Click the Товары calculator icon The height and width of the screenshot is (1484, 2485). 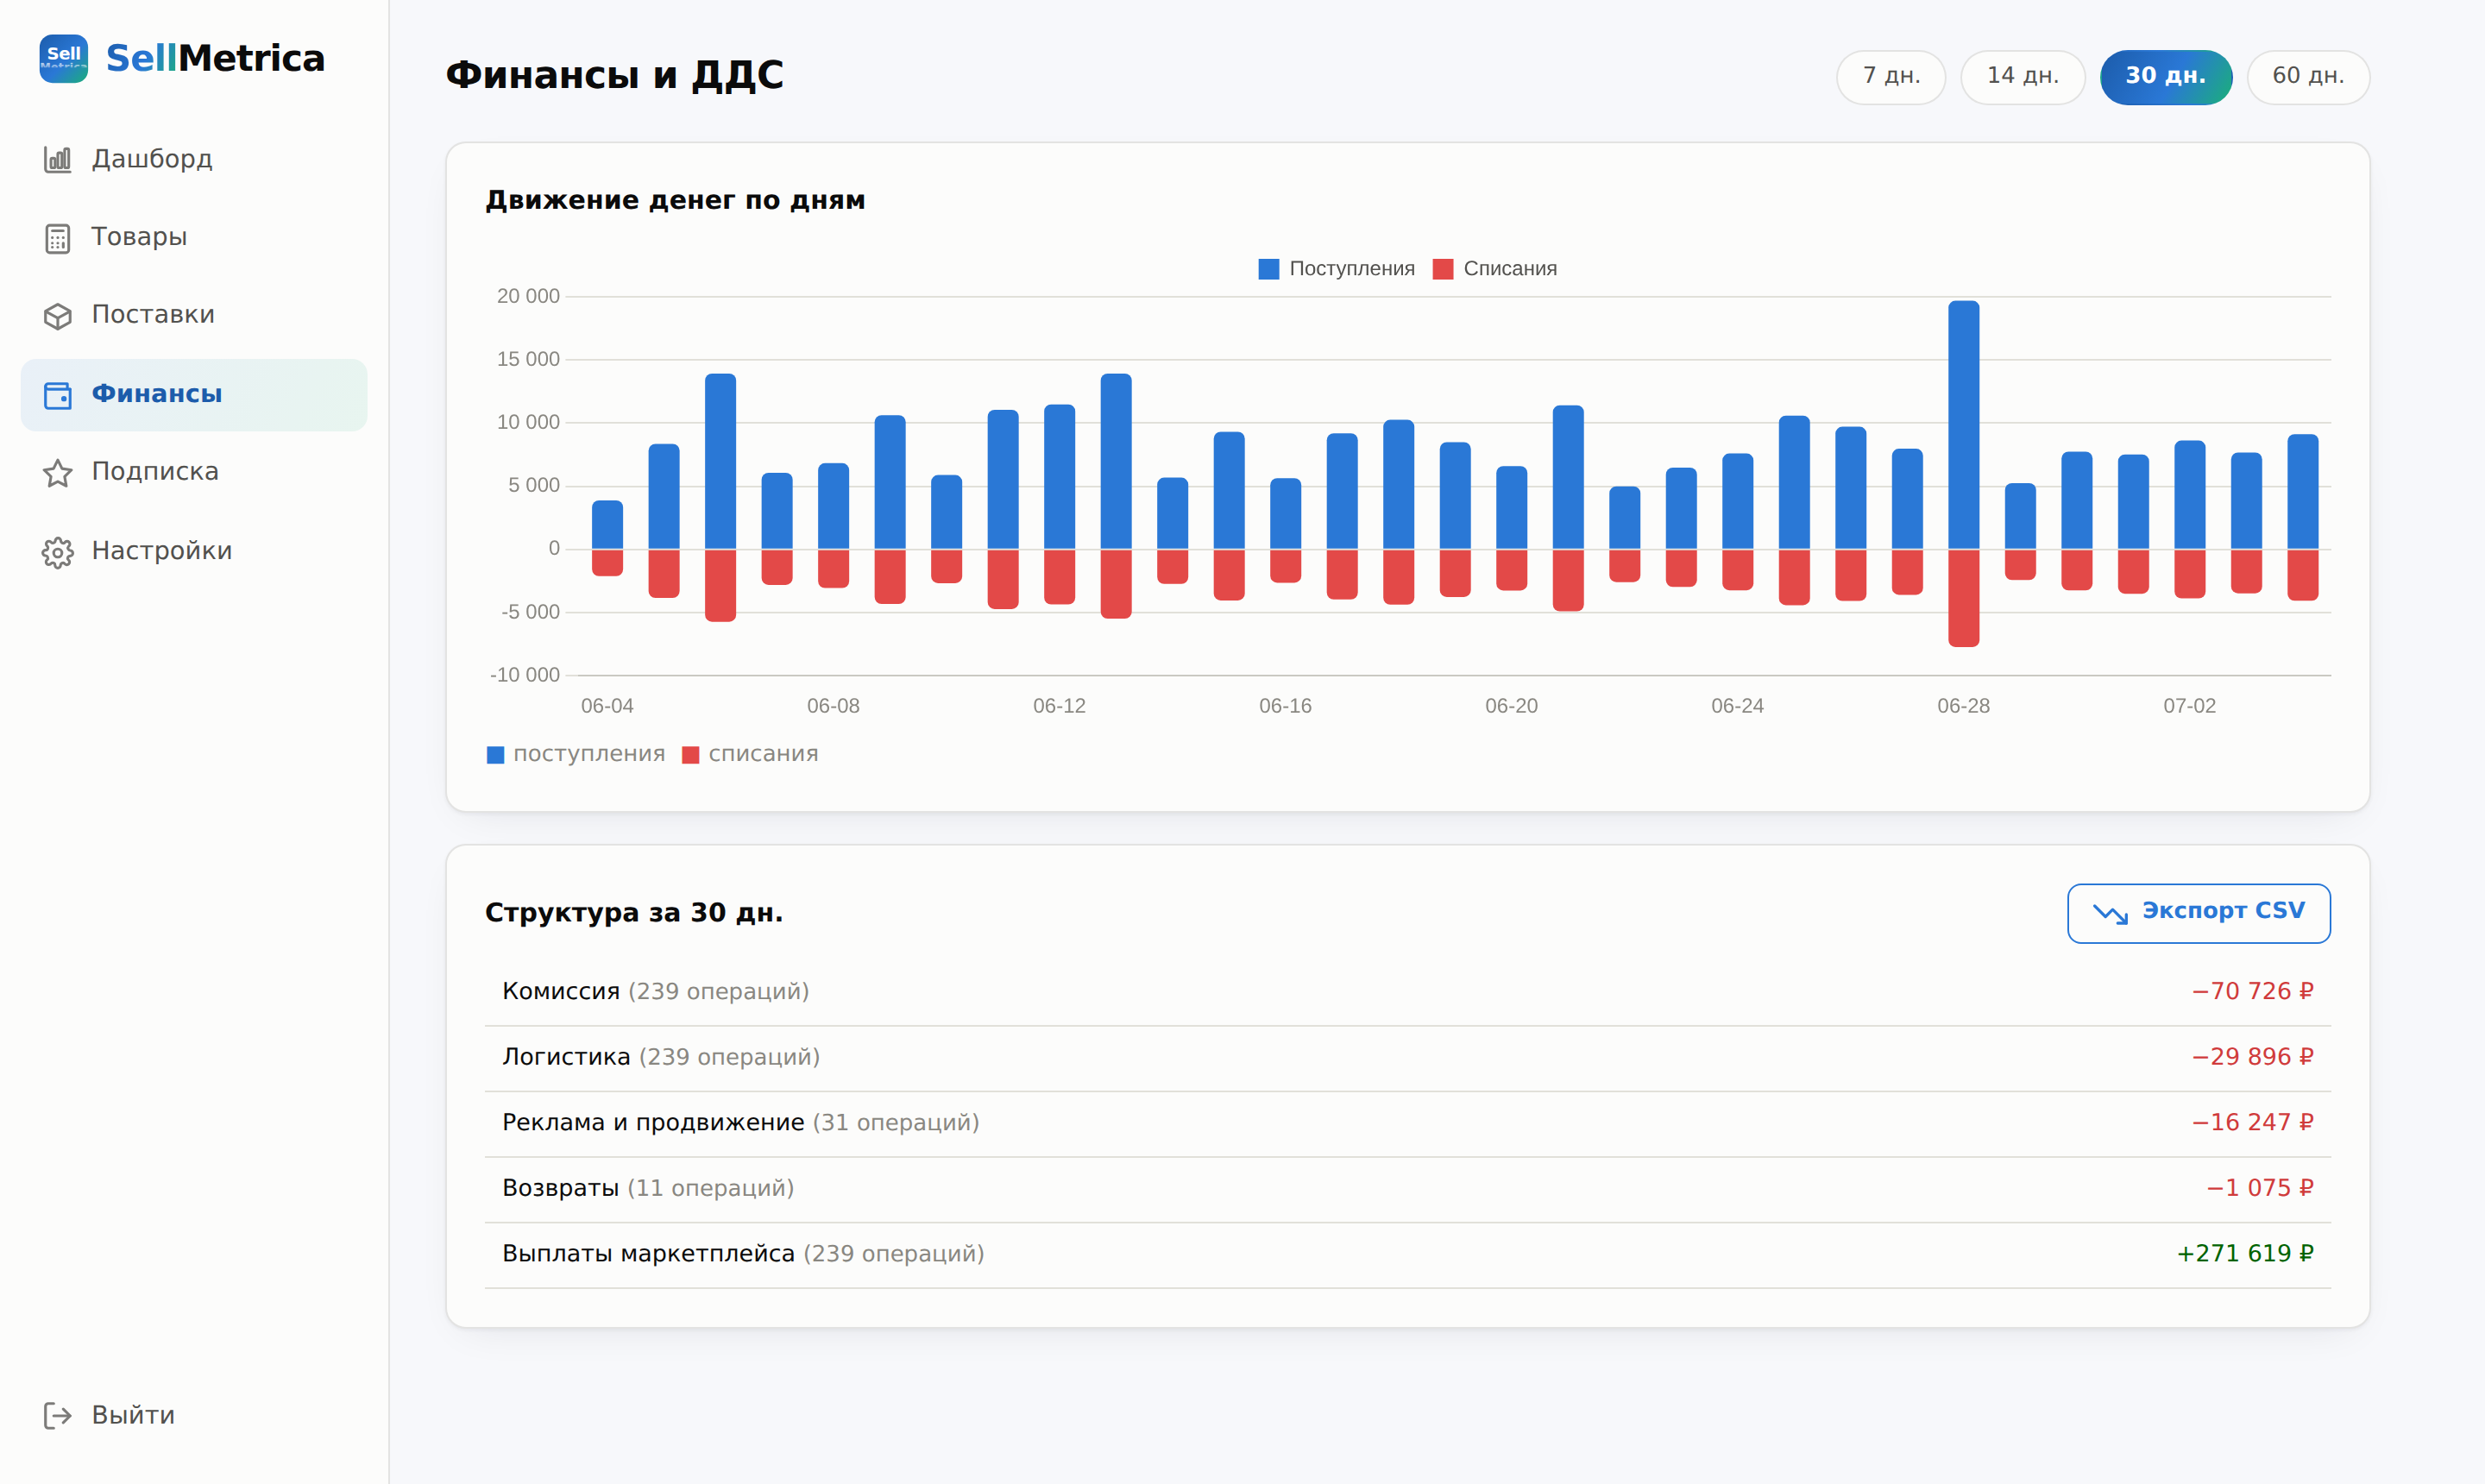pyautogui.click(x=58, y=238)
